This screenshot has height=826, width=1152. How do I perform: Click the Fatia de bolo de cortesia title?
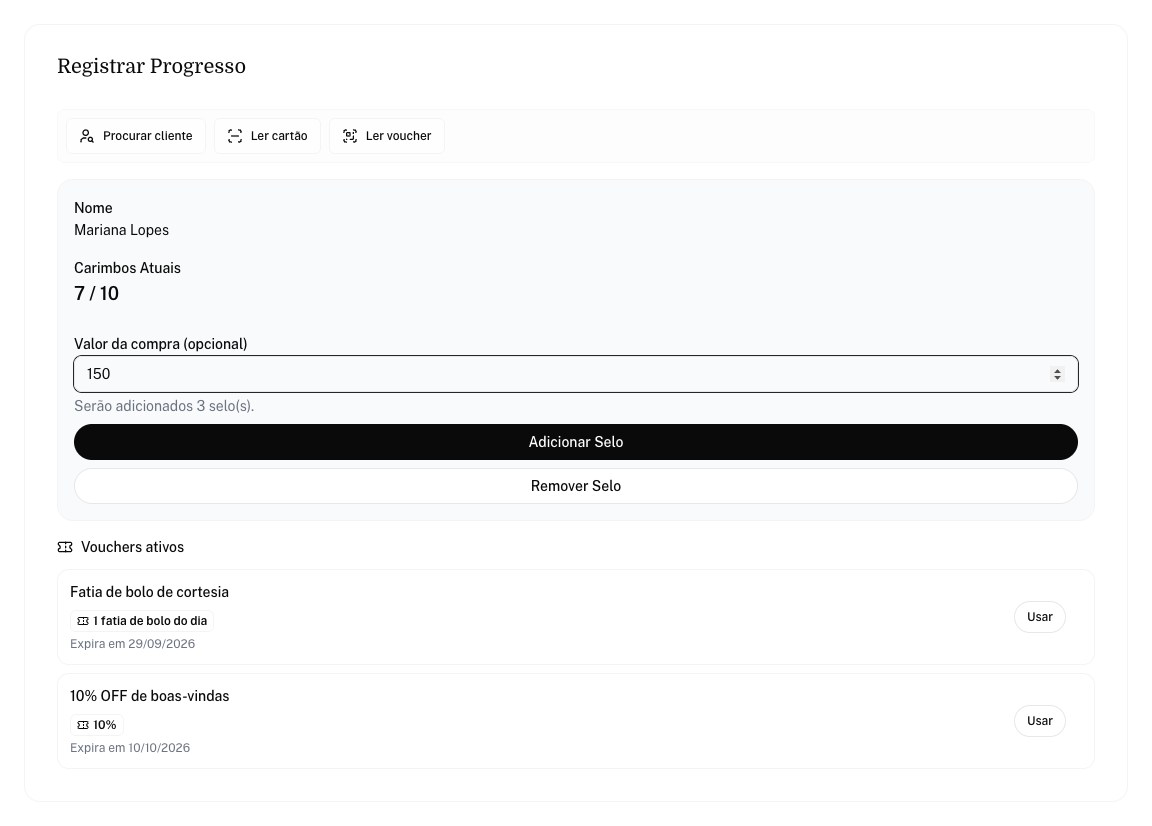point(149,592)
